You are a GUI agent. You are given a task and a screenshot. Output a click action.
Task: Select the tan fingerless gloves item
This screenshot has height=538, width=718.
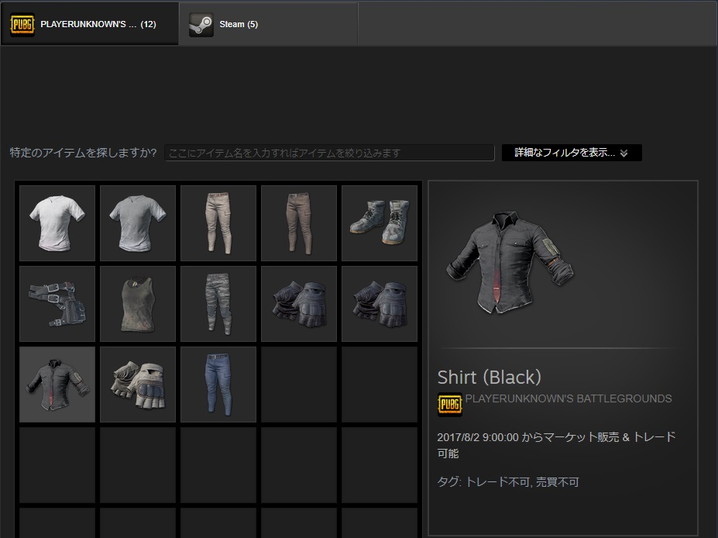(x=138, y=384)
